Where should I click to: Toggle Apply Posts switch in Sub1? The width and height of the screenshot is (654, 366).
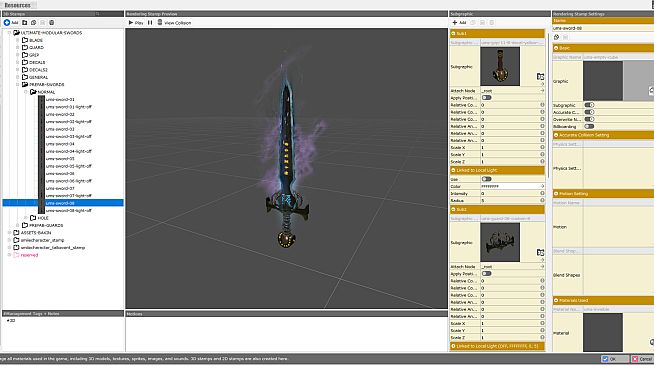point(486,98)
